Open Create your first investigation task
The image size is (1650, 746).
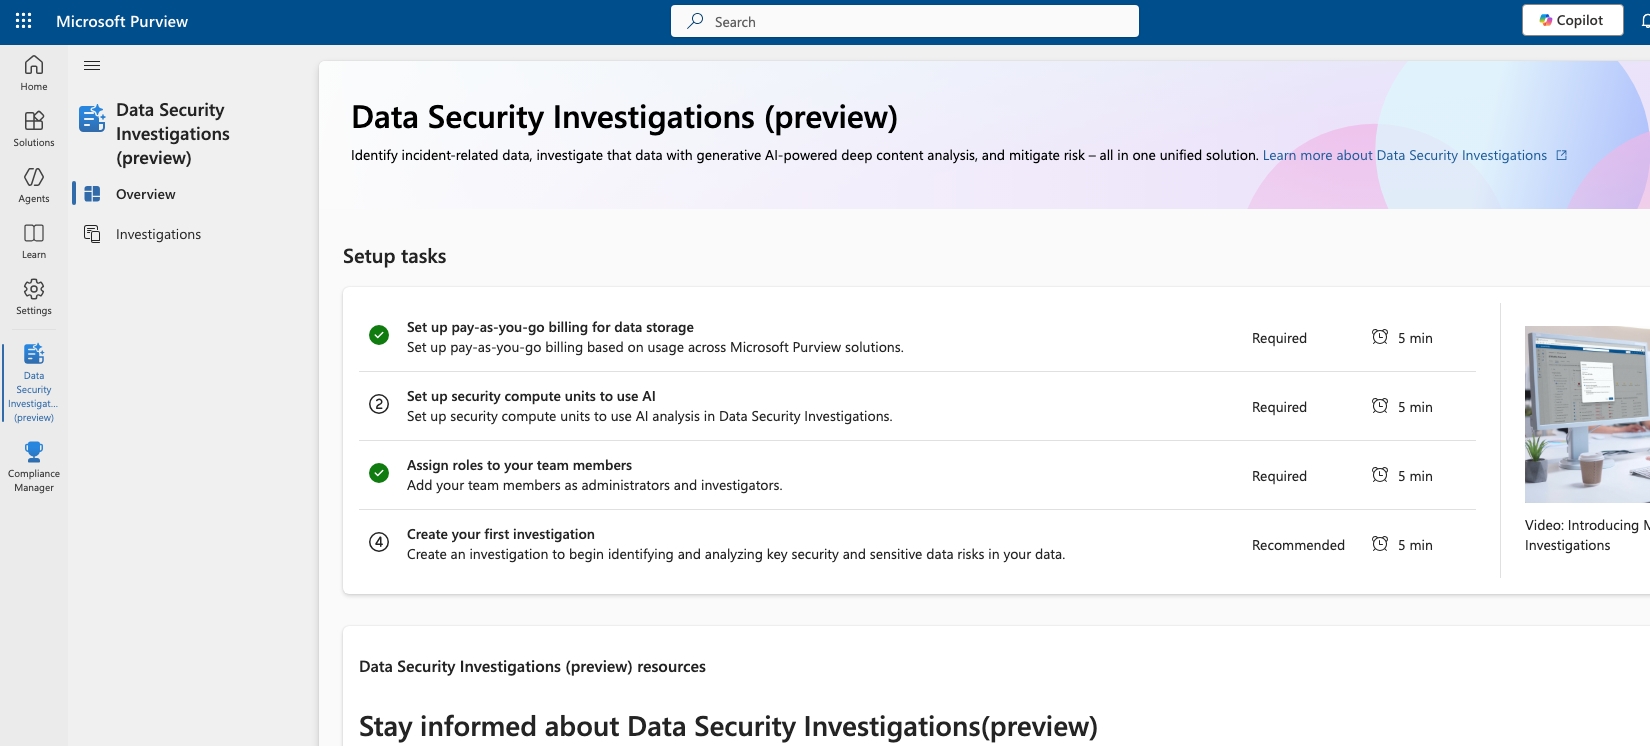coord(500,534)
